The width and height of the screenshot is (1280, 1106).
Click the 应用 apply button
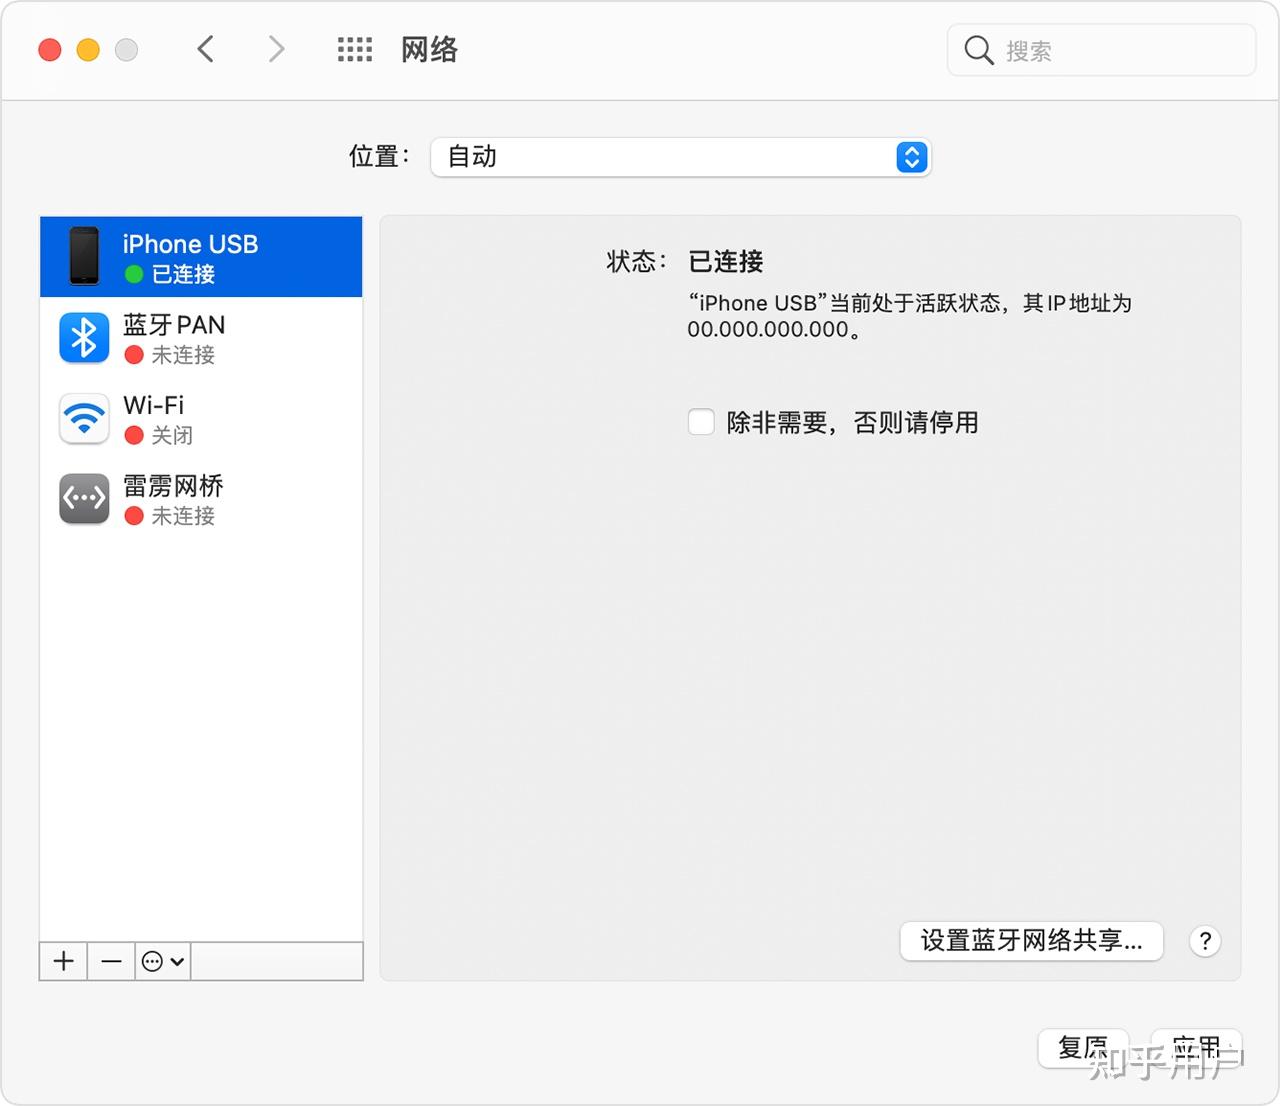(1196, 1048)
